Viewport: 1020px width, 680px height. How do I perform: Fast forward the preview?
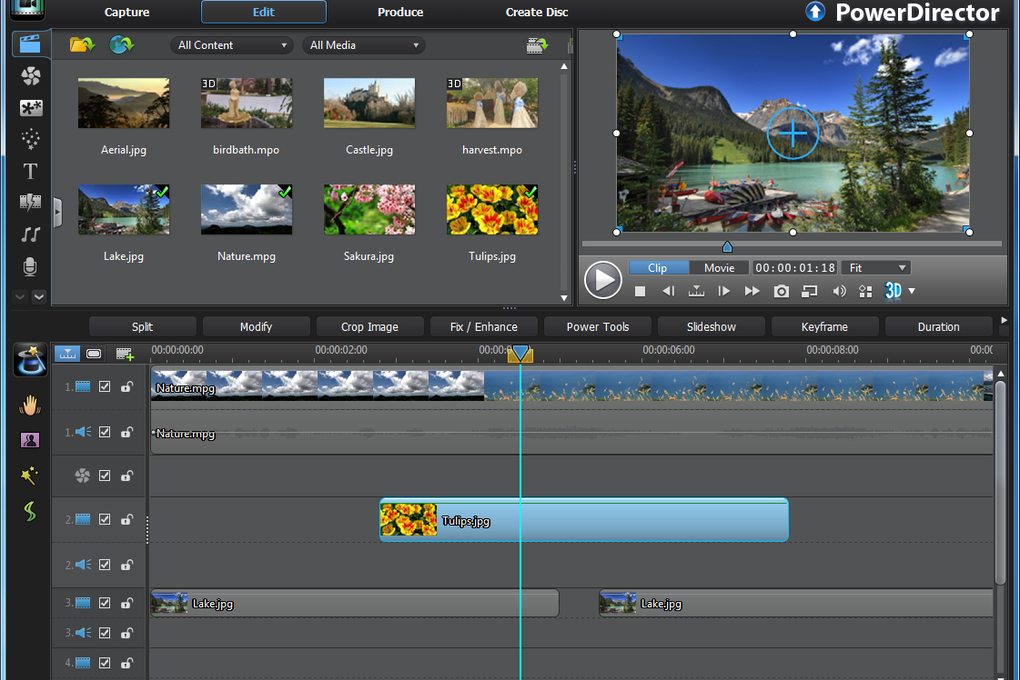752,292
